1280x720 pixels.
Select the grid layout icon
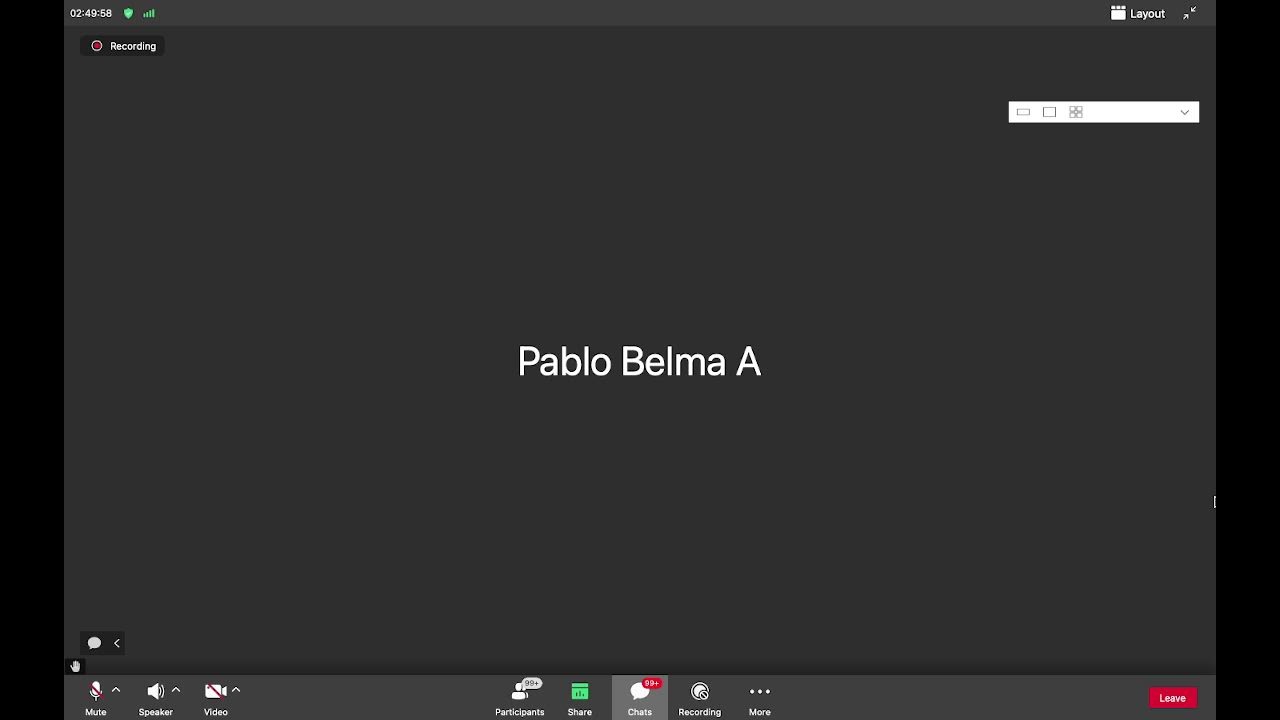pyautogui.click(x=1076, y=112)
